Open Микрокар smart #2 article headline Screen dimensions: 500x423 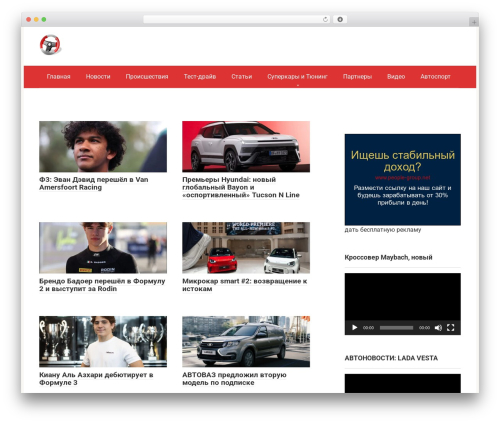tap(244, 285)
